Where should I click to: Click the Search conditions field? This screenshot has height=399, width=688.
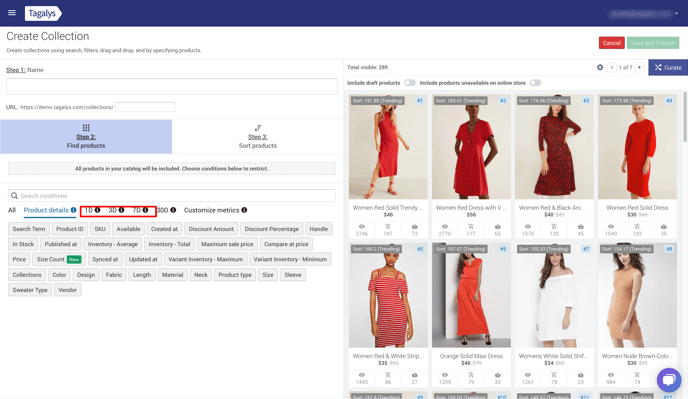click(x=172, y=195)
